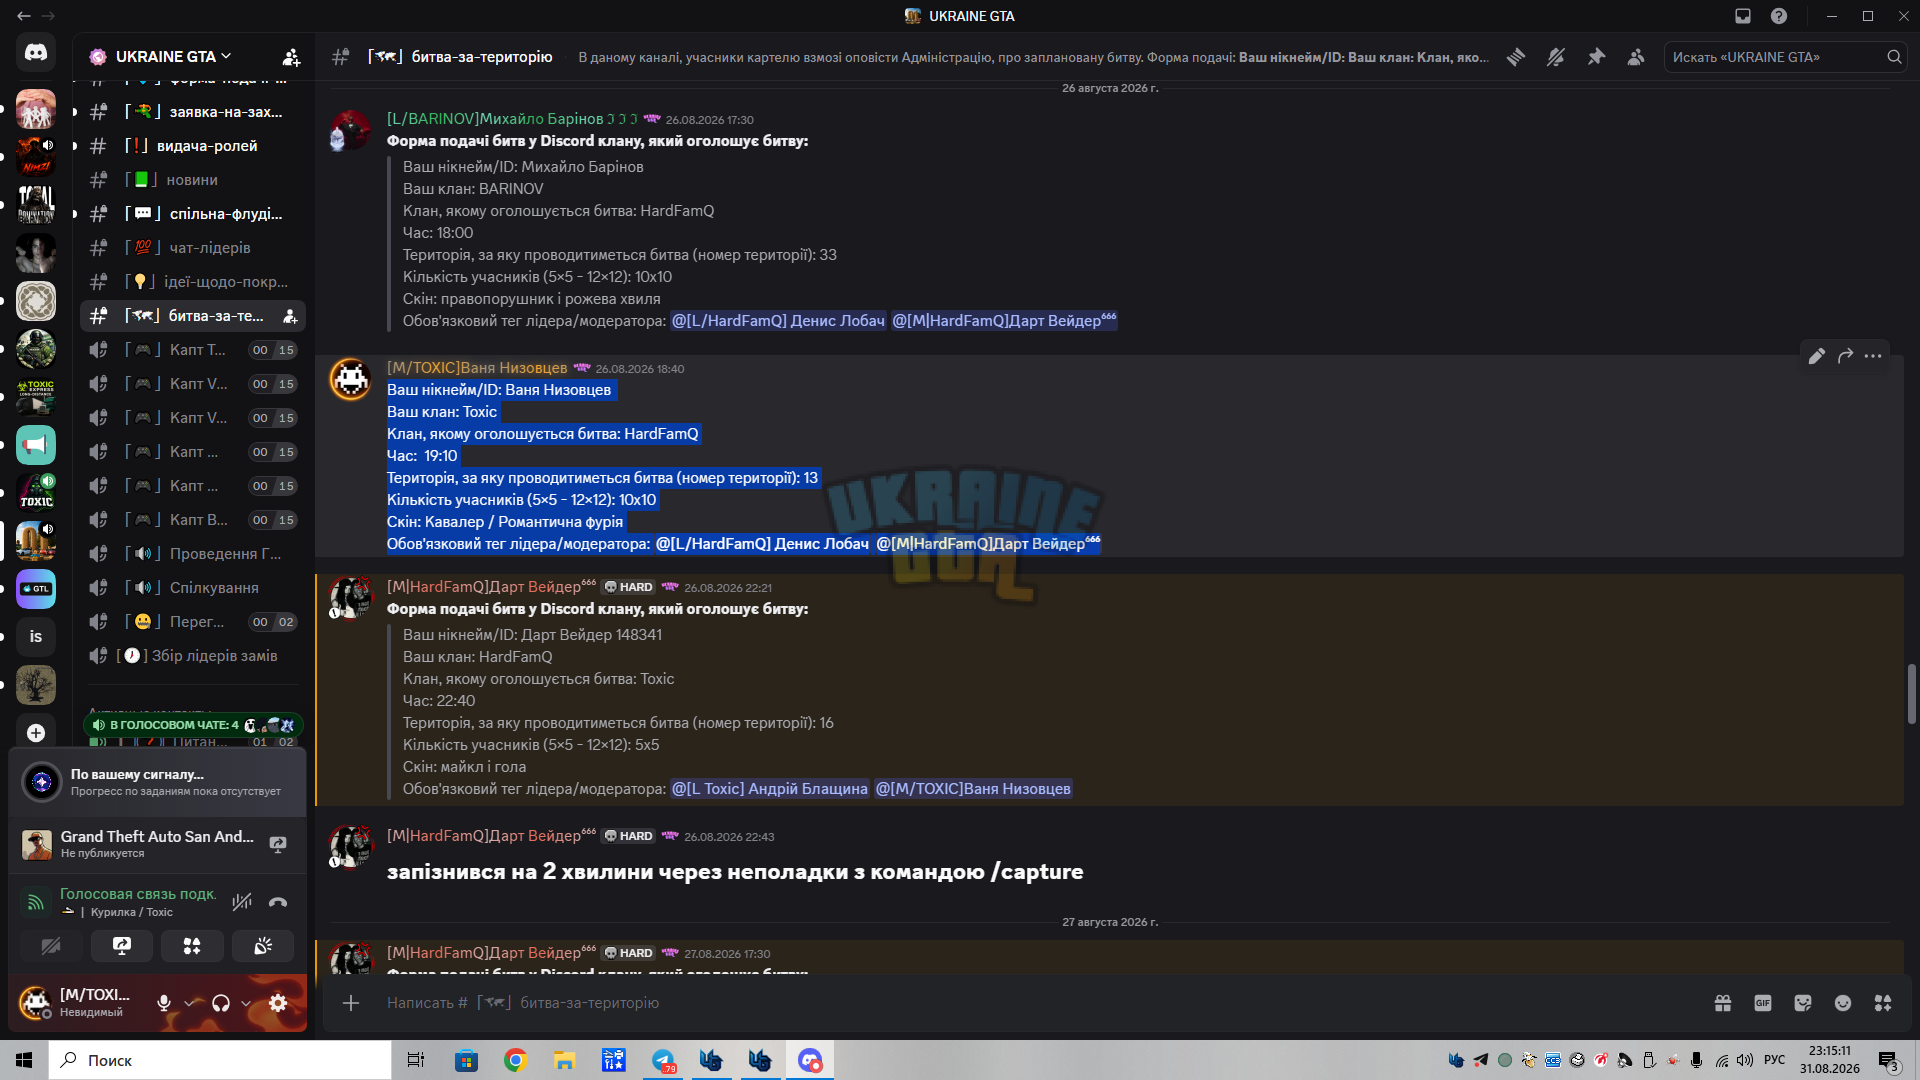Join the Спілкування voice channel
The image size is (1920, 1080).
pyautogui.click(x=193, y=588)
